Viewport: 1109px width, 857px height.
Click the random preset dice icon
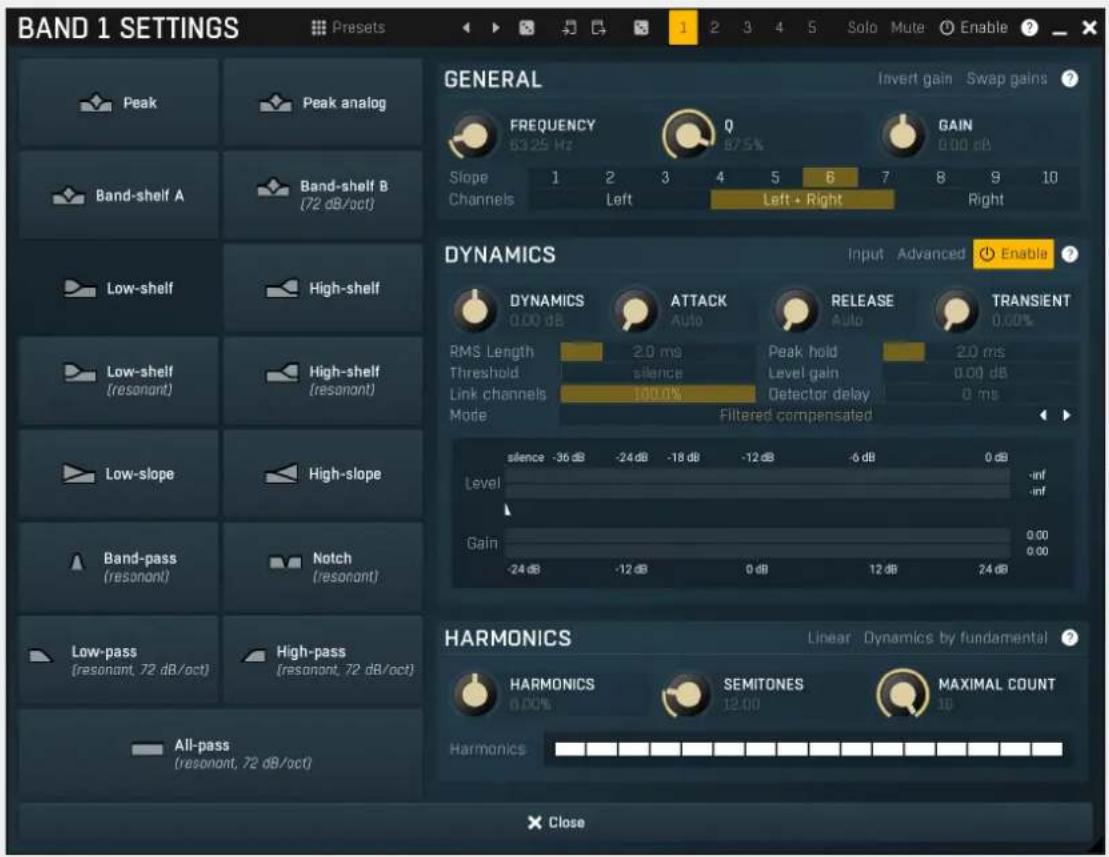(x=527, y=28)
